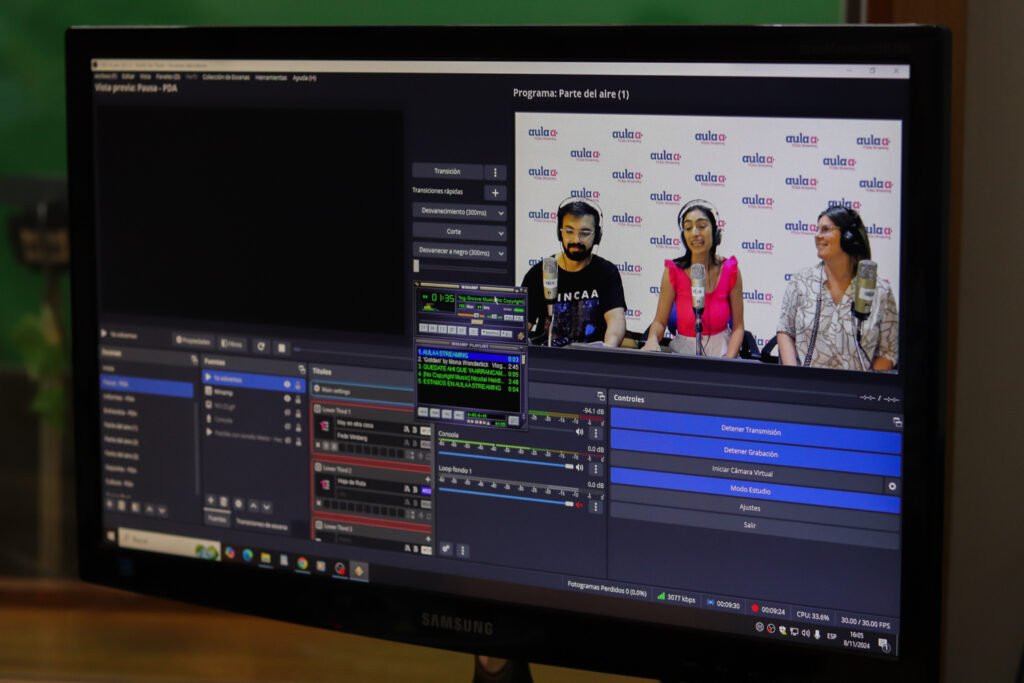Screen dimensions: 1024x683
Task: Move source up with arrow icon
Action: [253, 505]
